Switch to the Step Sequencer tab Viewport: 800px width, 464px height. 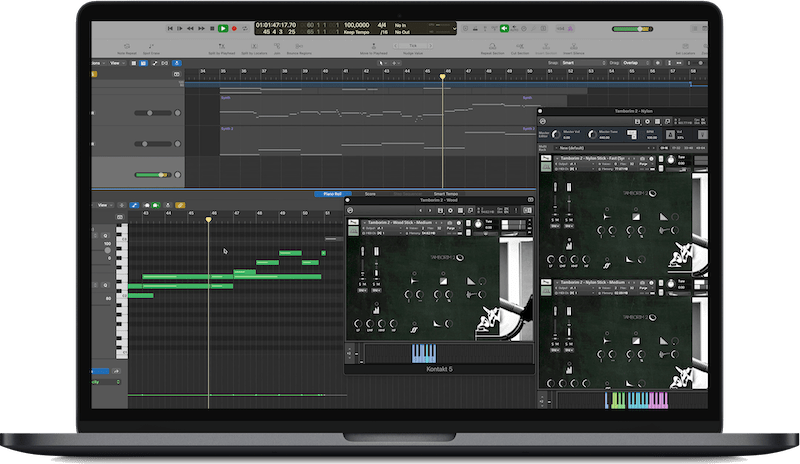point(407,194)
